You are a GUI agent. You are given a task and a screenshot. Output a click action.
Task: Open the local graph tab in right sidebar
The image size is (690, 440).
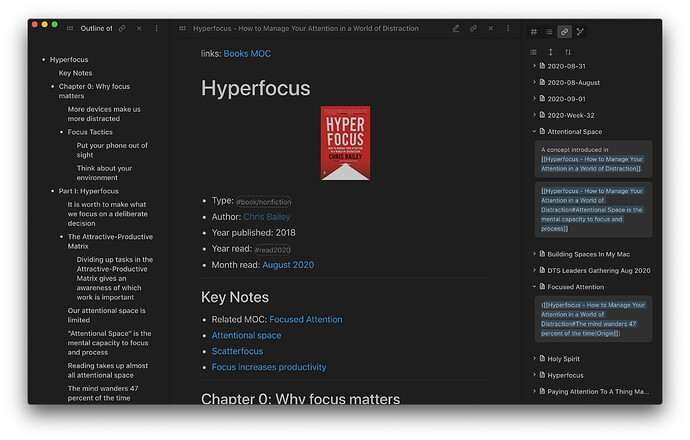(x=580, y=32)
